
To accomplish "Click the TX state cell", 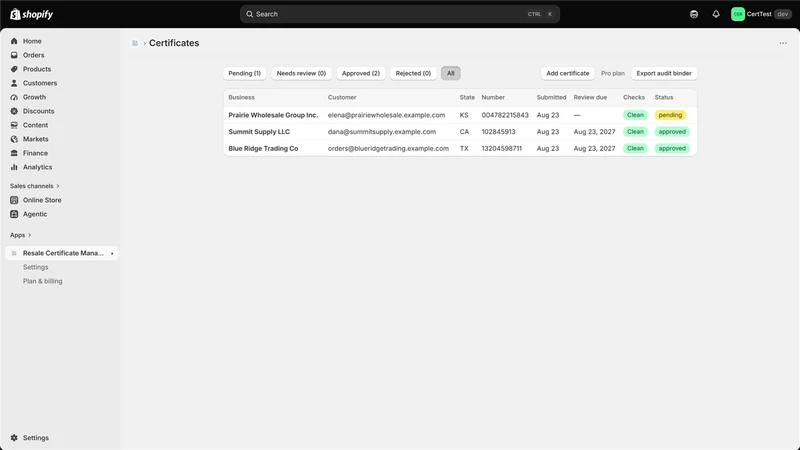I will tap(464, 148).
